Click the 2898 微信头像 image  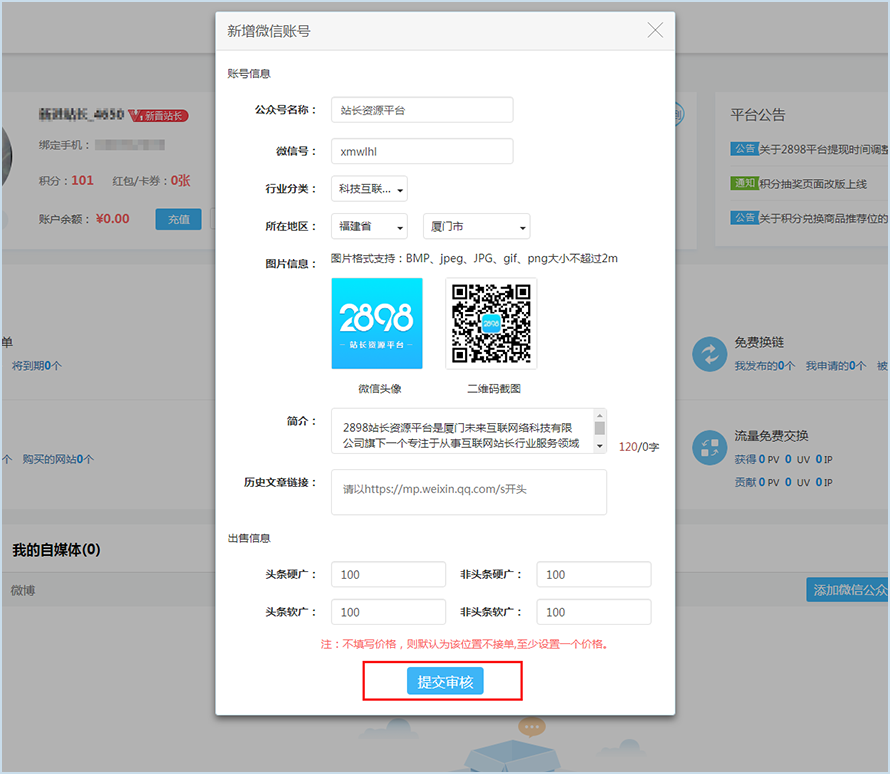tap(376, 323)
